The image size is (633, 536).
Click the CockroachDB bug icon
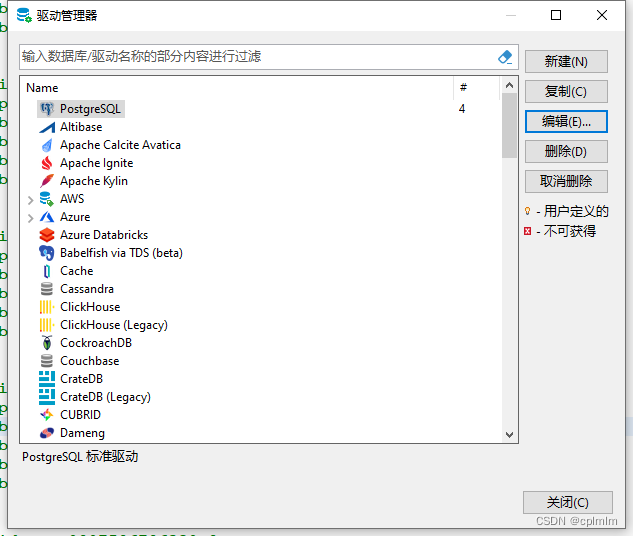[x=47, y=343]
